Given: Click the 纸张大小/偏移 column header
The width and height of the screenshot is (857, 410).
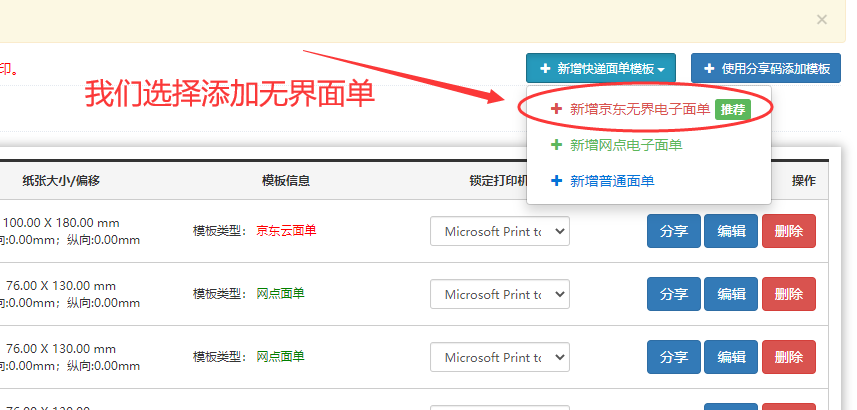Looking at the screenshot, I should point(61,181).
